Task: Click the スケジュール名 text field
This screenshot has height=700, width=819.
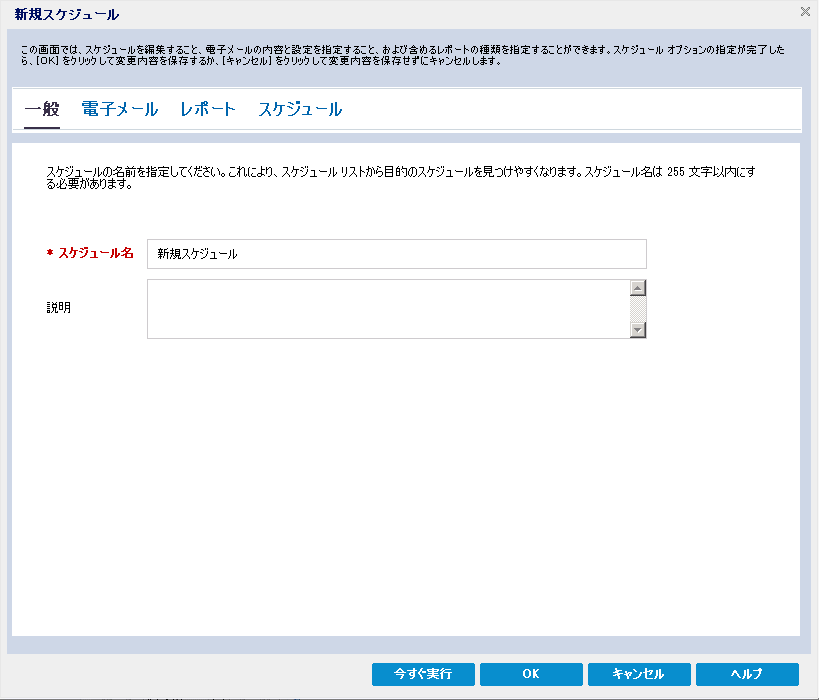Action: pos(396,254)
